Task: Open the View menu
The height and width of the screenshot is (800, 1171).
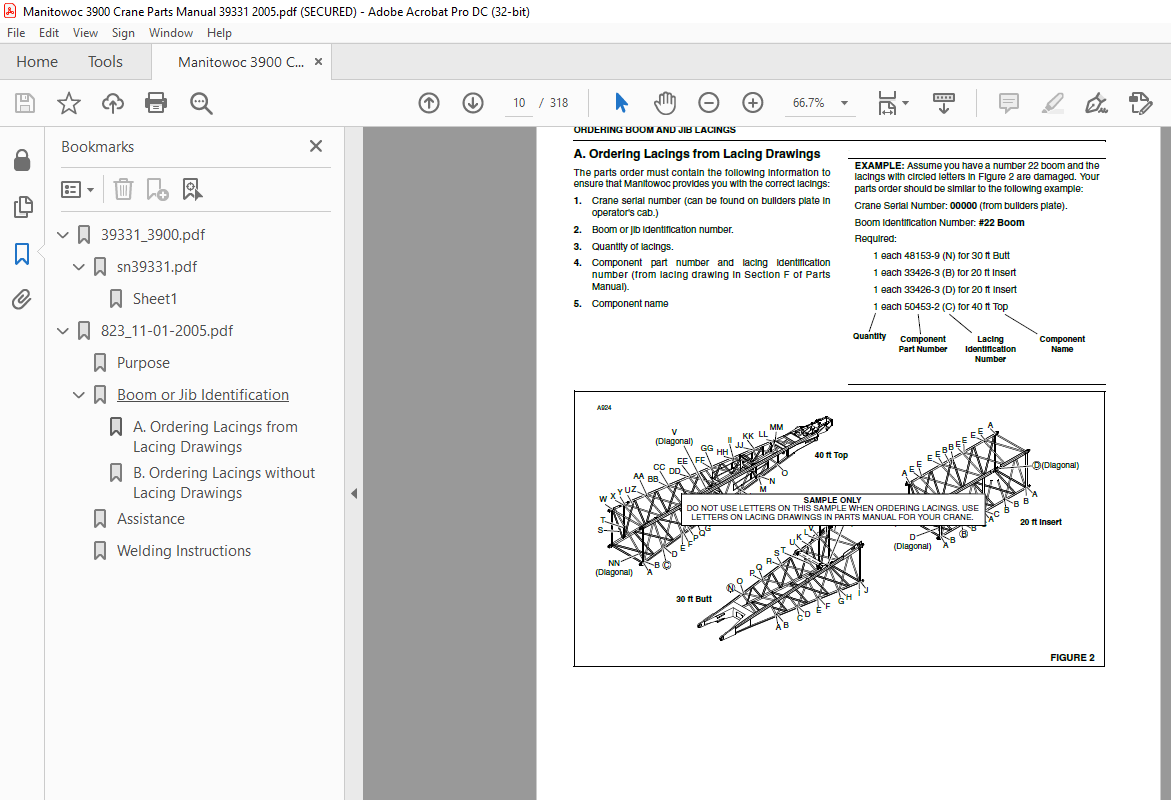Action: [x=85, y=33]
